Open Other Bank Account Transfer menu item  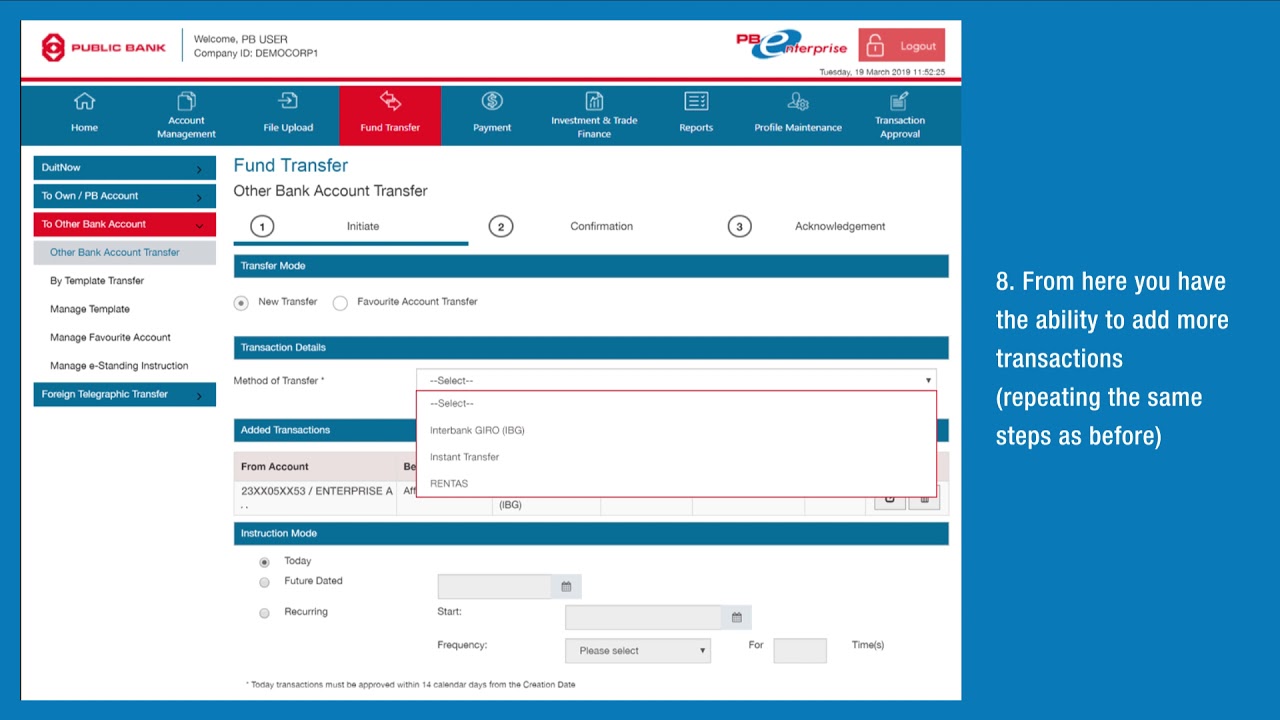124,252
